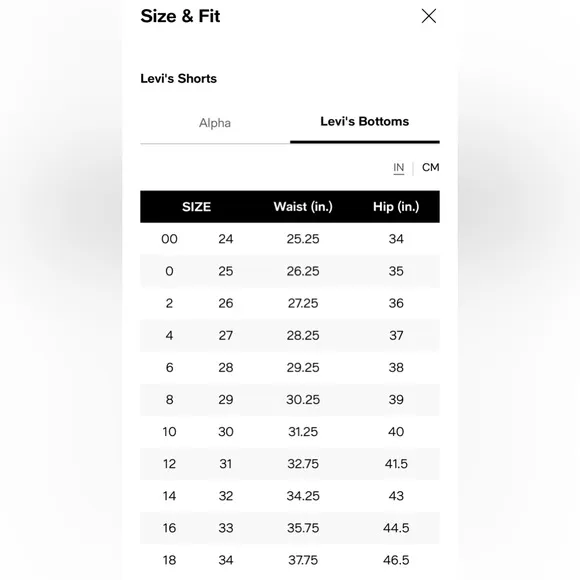
Task: Select the size 00 row
Action: [290, 239]
